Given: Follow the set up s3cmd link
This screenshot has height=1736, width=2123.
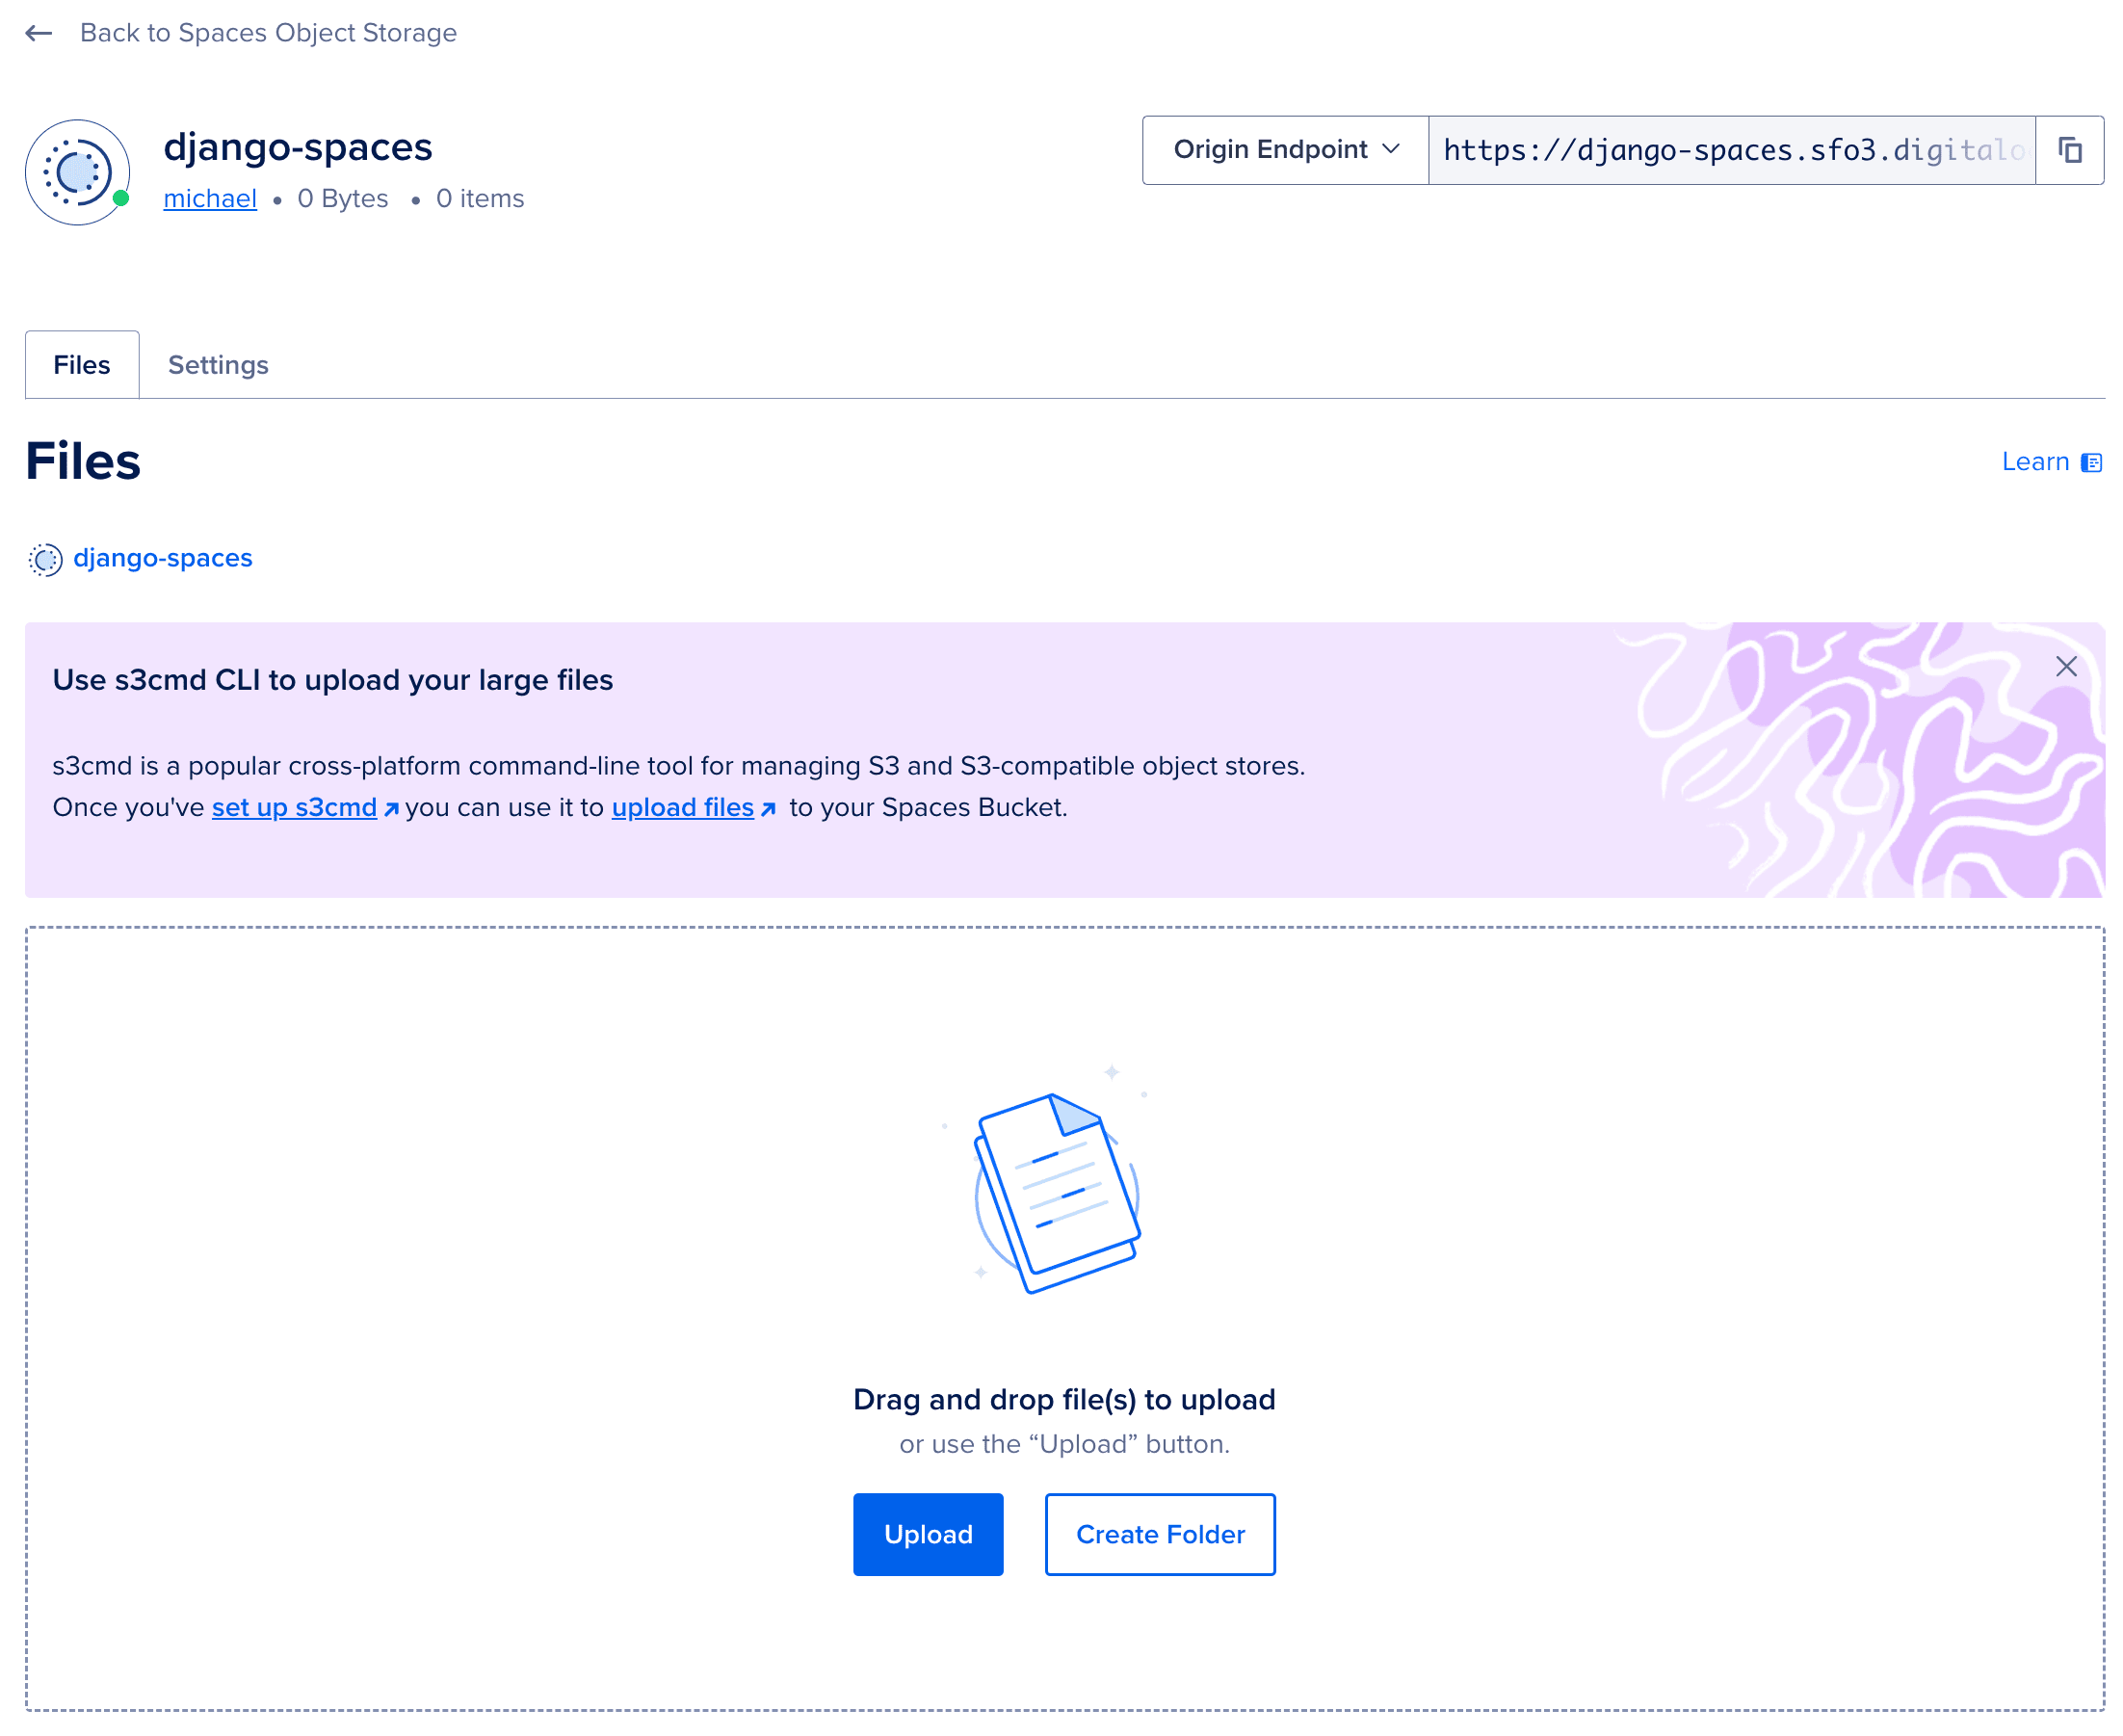Looking at the screenshot, I should point(294,807).
